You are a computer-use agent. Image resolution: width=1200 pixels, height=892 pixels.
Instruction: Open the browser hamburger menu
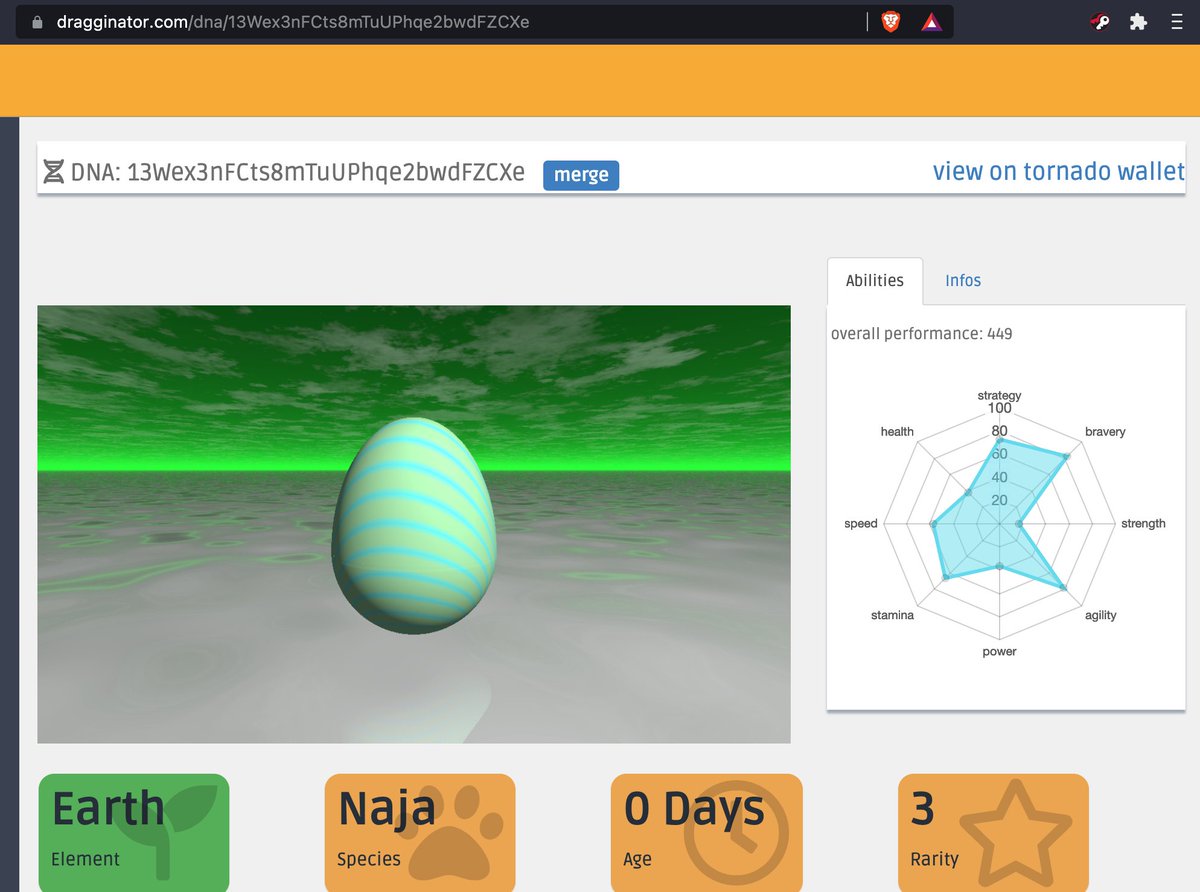click(x=1177, y=22)
